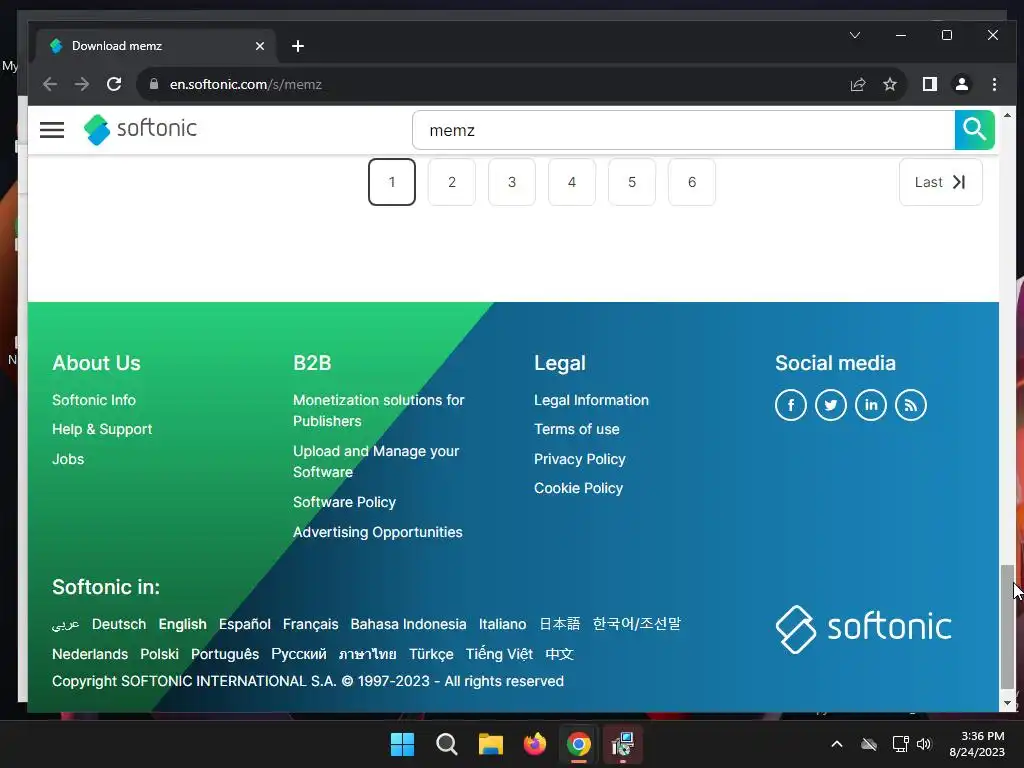Open Monetization solutions for Publishers
Image resolution: width=1024 pixels, height=768 pixels.
[379, 410]
